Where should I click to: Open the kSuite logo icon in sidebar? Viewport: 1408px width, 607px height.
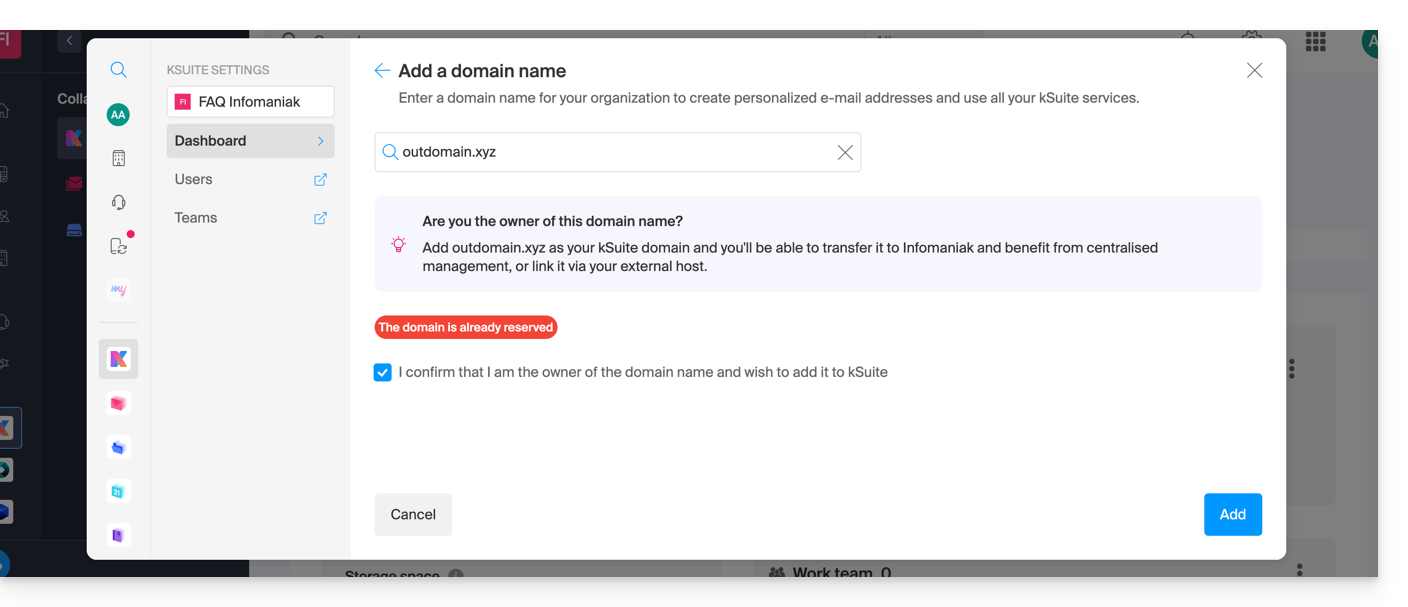[118, 359]
